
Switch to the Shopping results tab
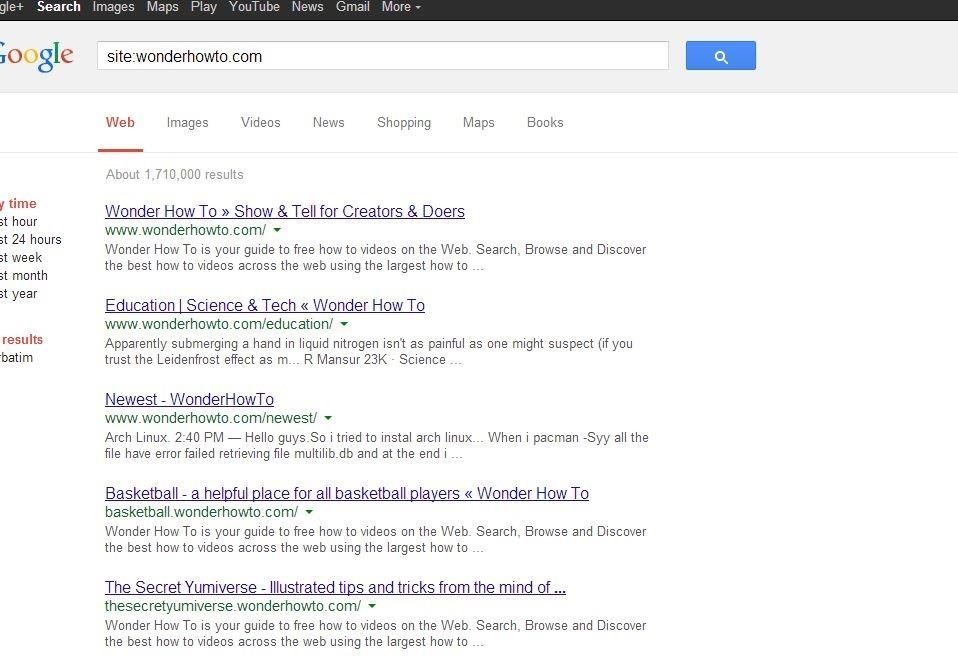click(404, 122)
